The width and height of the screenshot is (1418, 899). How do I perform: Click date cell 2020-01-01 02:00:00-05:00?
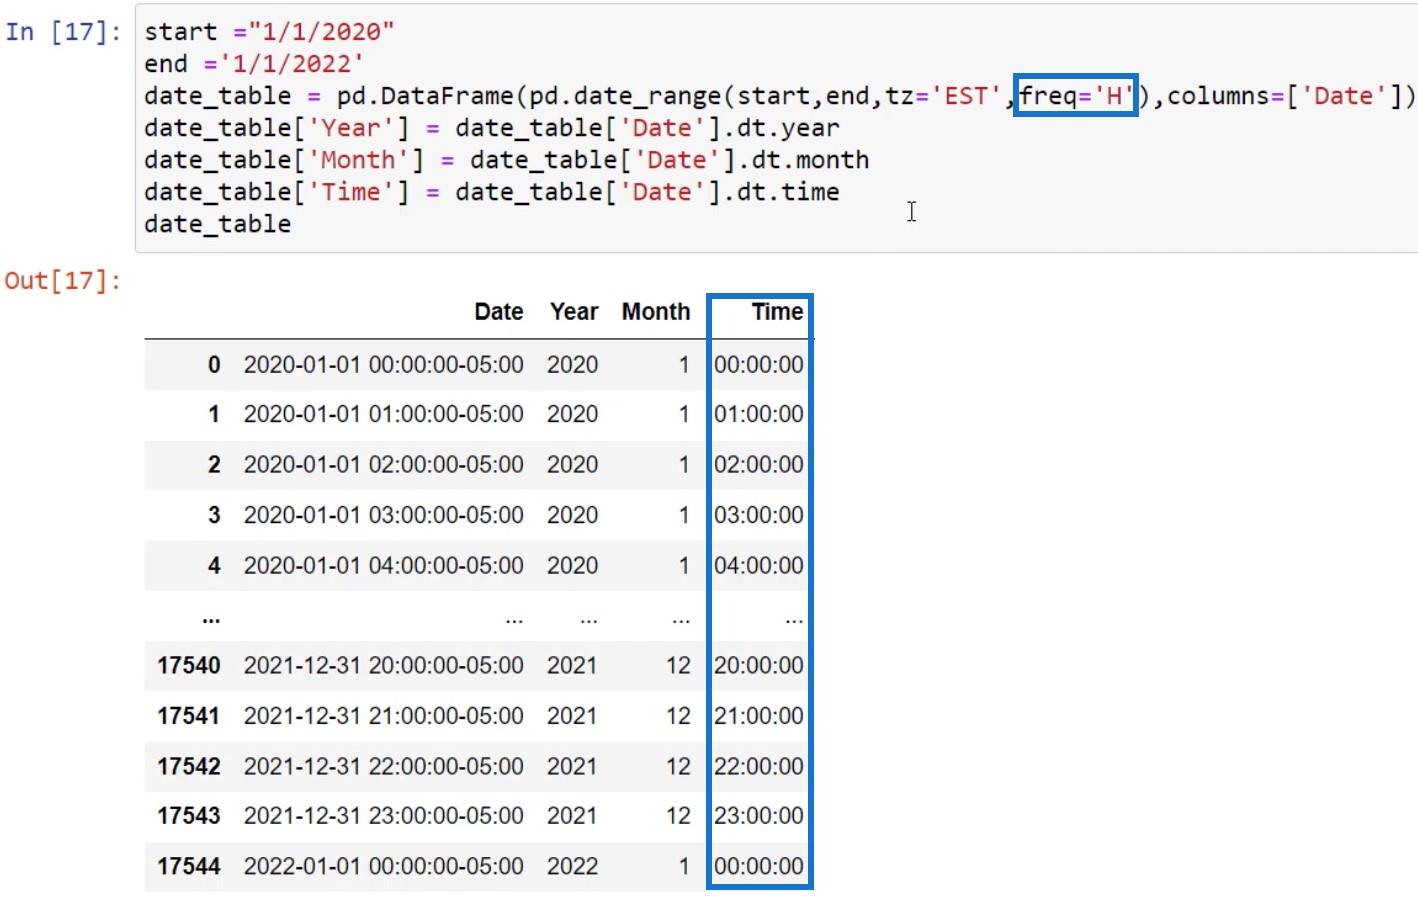(x=384, y=465)
